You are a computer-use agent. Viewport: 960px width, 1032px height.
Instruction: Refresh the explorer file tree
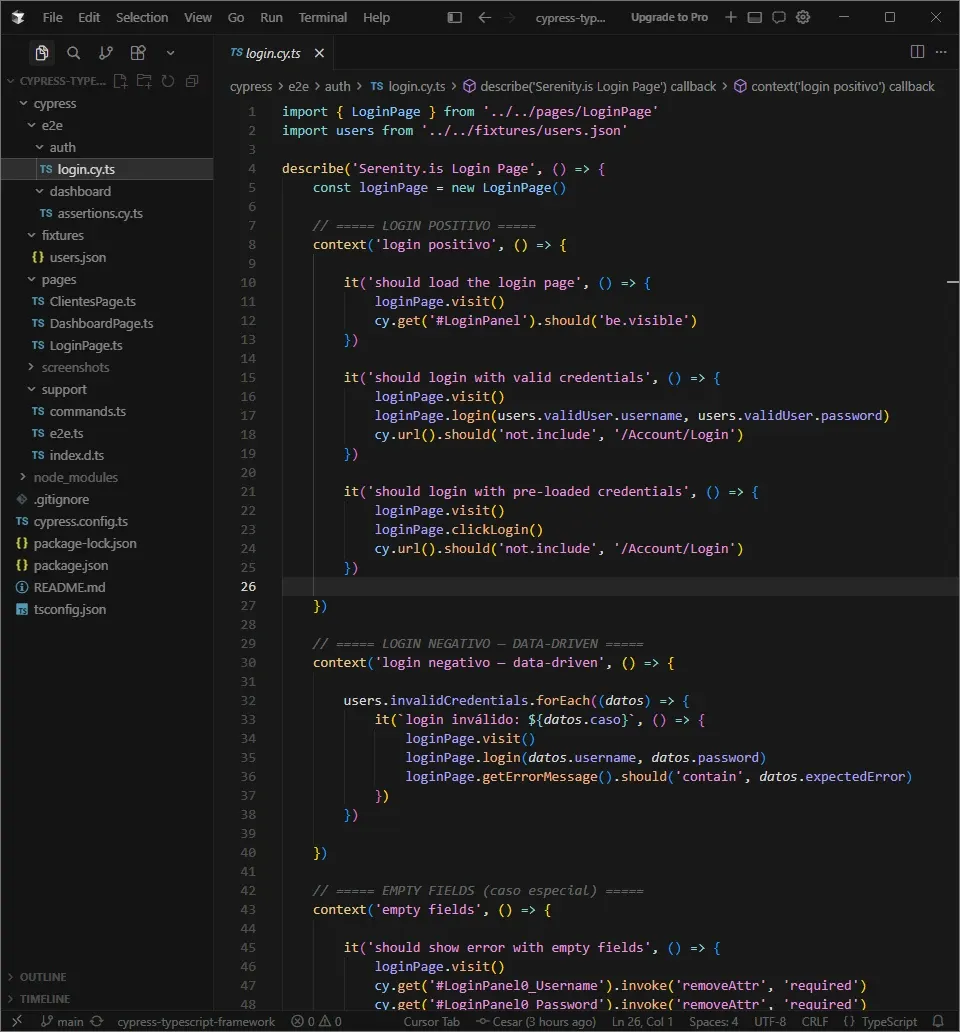168,81
